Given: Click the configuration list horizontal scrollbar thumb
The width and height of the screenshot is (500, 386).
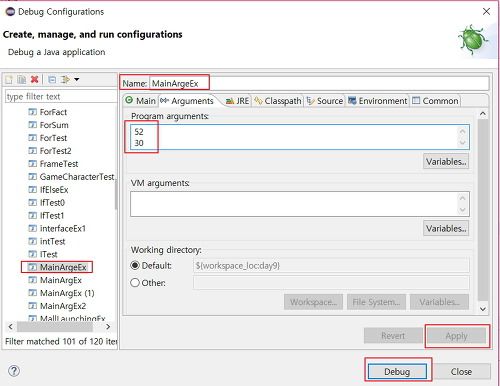Looking at the screenshot, I should click(55, 327).
